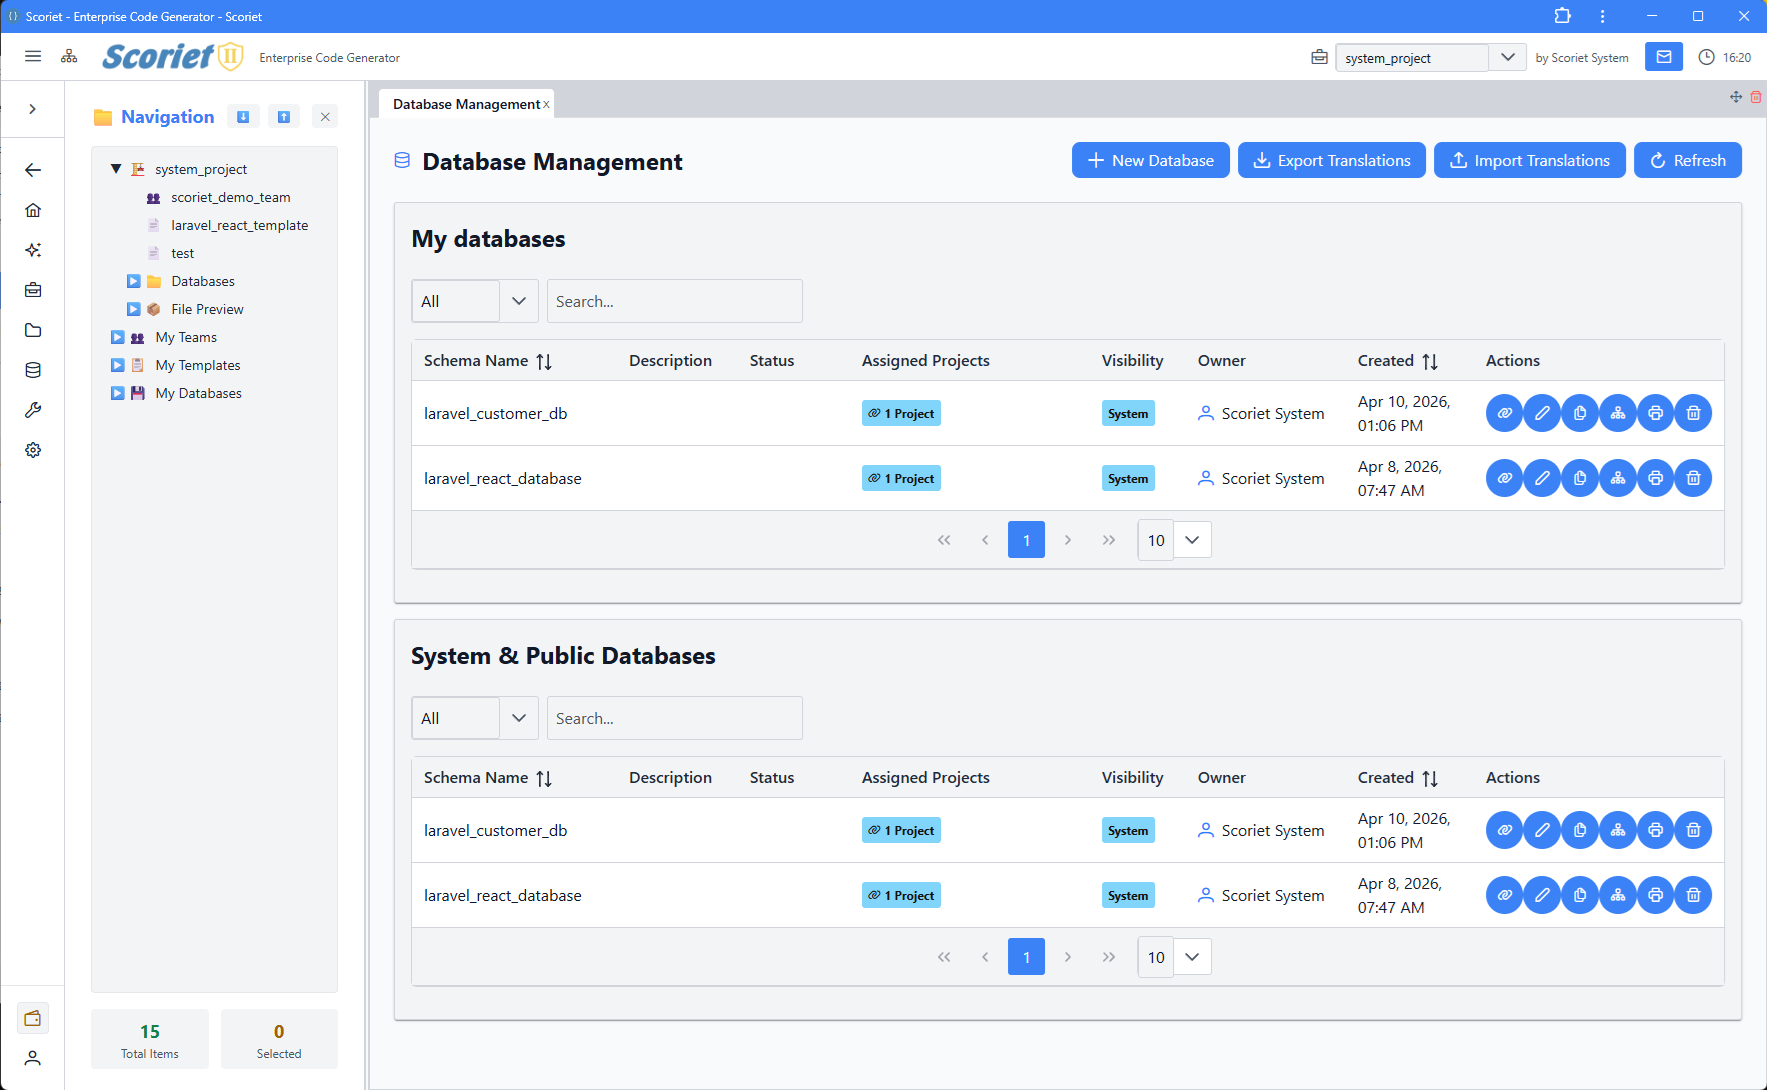Close the Database Management tab
The image size is (1767, 1090).
(546, 103)
